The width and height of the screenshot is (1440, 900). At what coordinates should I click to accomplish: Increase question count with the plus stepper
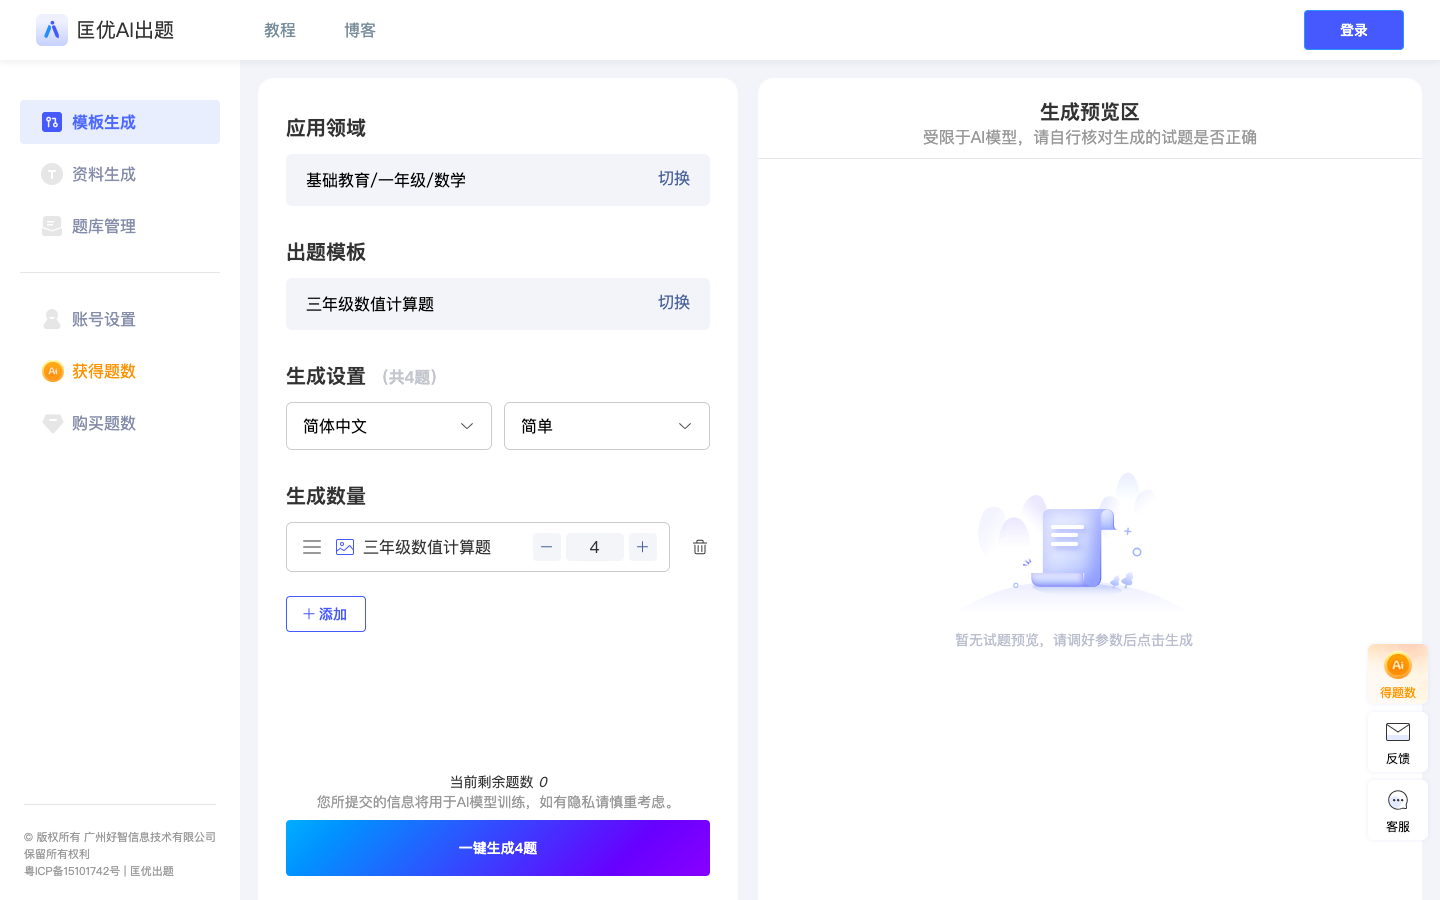click(x=643, y=547)
